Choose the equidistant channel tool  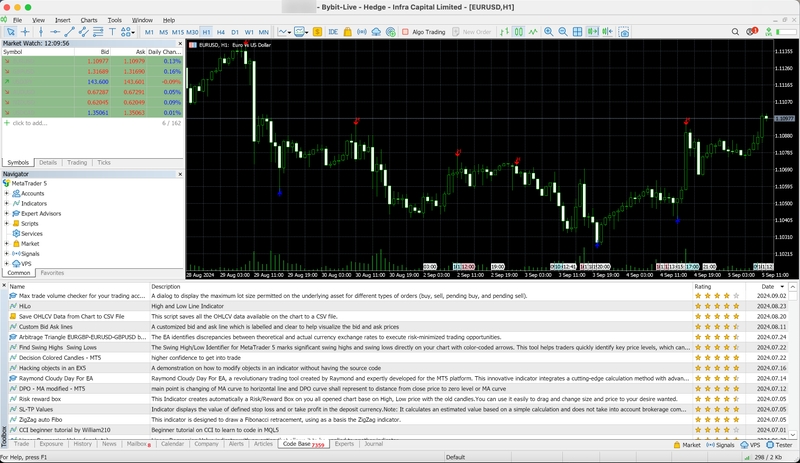click(84, 32)
